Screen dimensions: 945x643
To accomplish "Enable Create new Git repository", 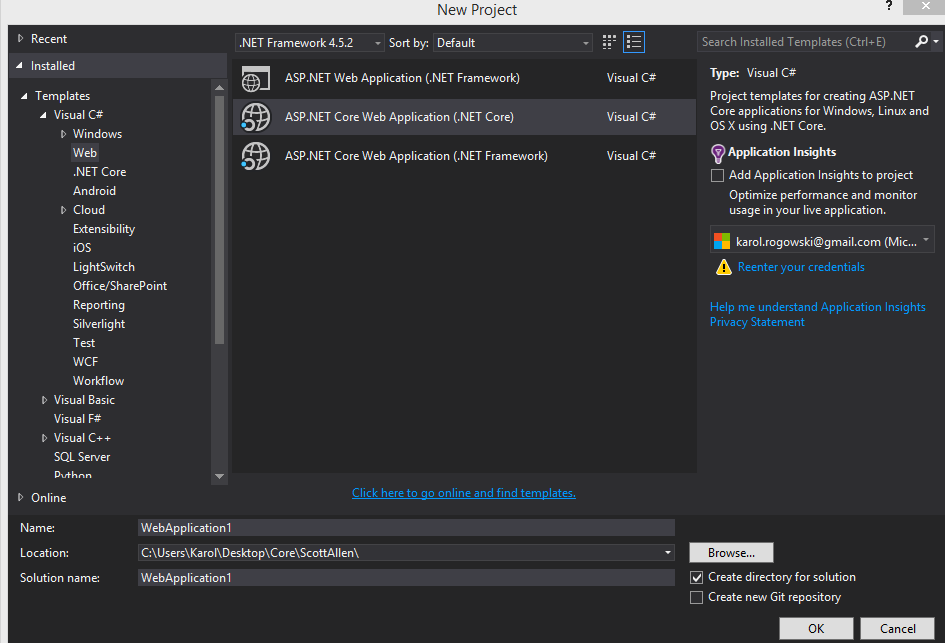I will 695,597.
